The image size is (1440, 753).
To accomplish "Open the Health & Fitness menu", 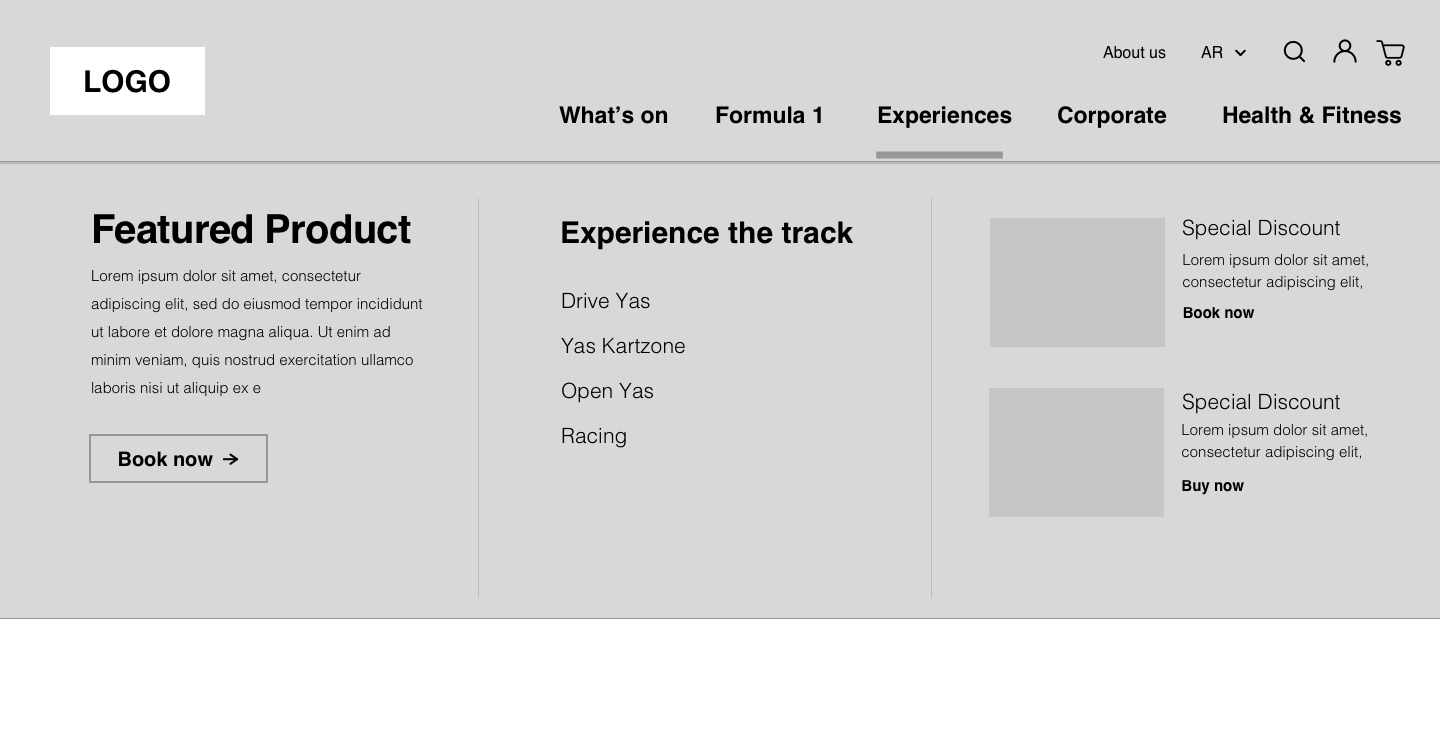I will coord(1311,116).
